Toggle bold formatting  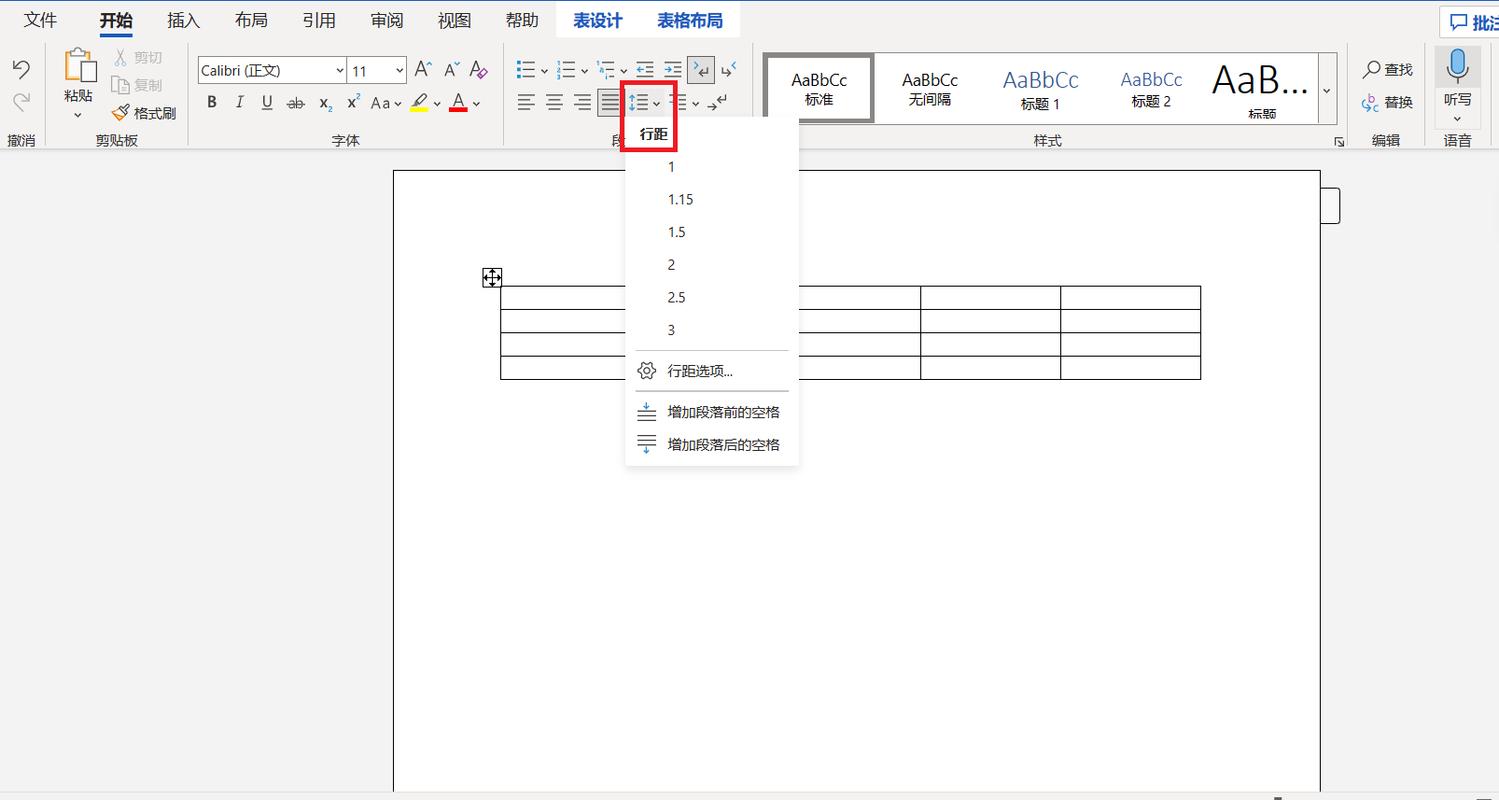(212, 102)
